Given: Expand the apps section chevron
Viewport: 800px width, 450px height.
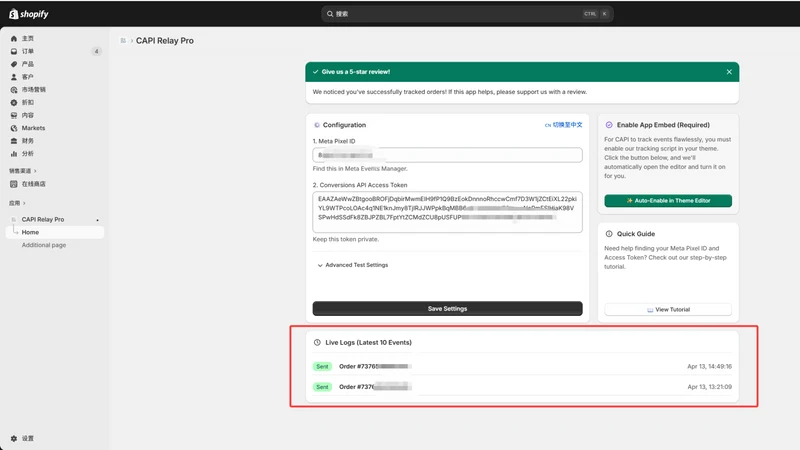Looking at the screenshot, I should coord(24,203).
